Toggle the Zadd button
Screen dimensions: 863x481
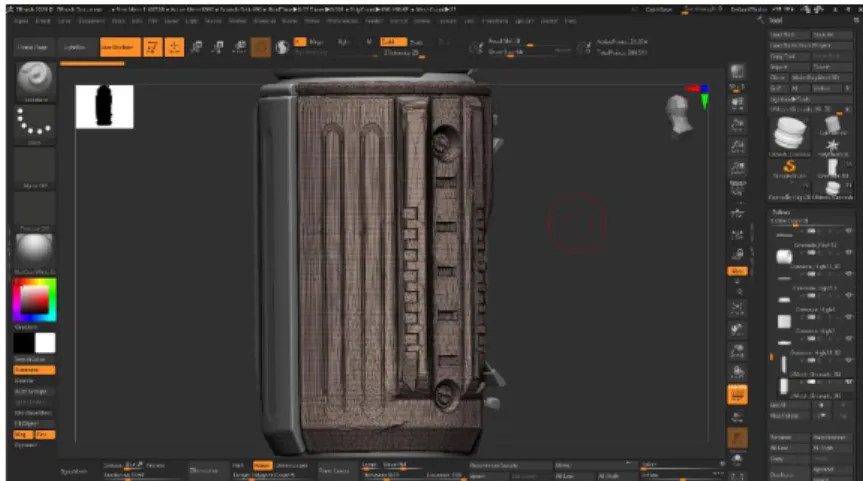point(393,42)
